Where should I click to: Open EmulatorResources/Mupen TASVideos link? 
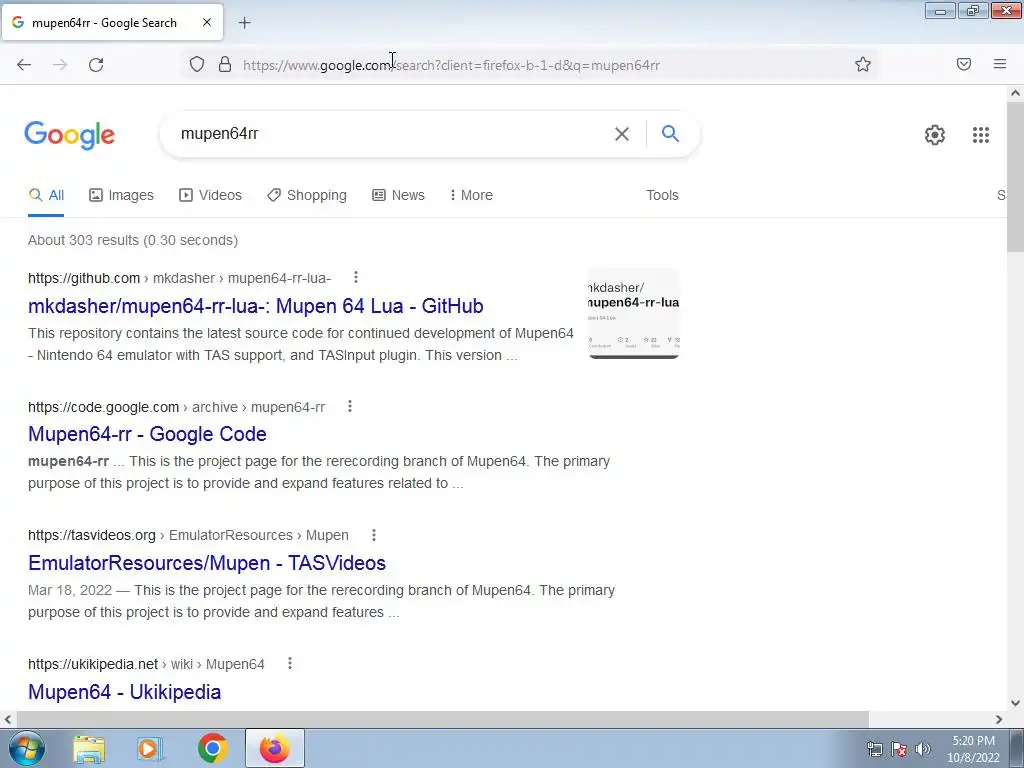[x=206, y=562]
